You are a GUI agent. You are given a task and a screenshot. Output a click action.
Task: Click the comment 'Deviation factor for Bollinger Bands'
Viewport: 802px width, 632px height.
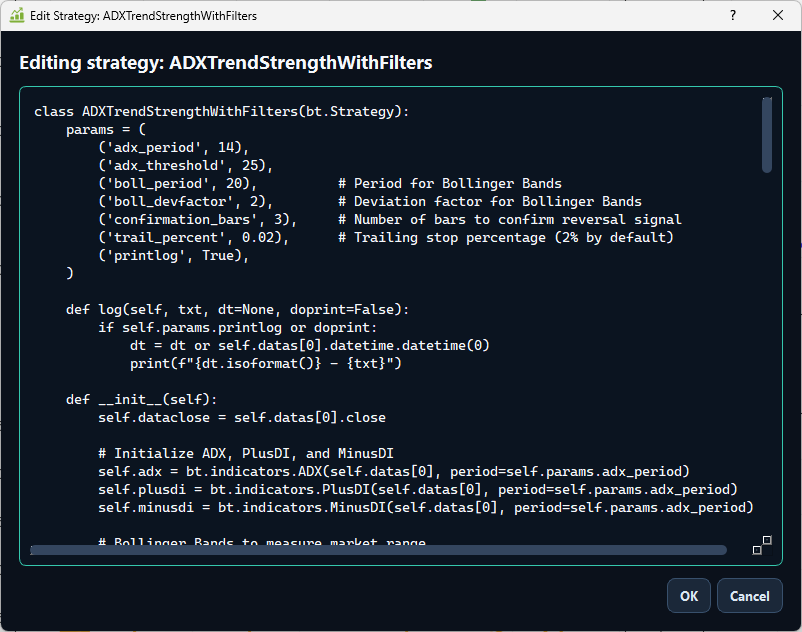coord(490,201)
